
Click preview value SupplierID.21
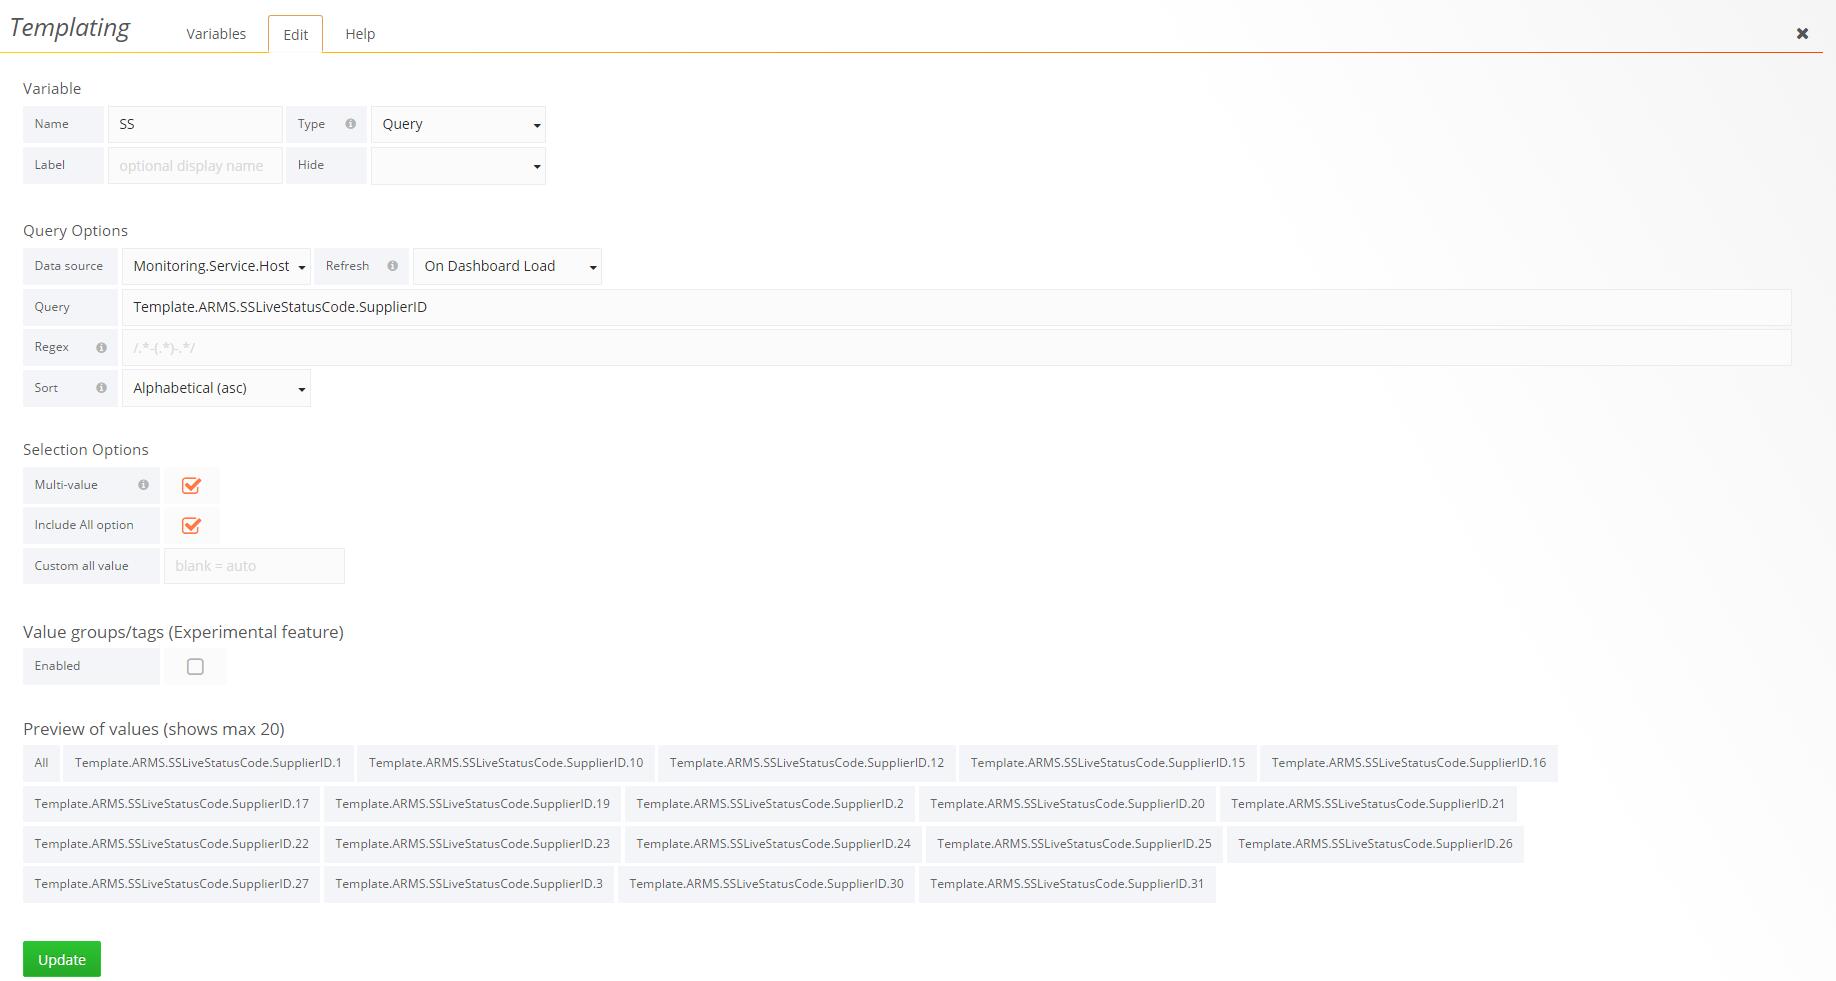pyautogui.click(x=1368, y=804)
